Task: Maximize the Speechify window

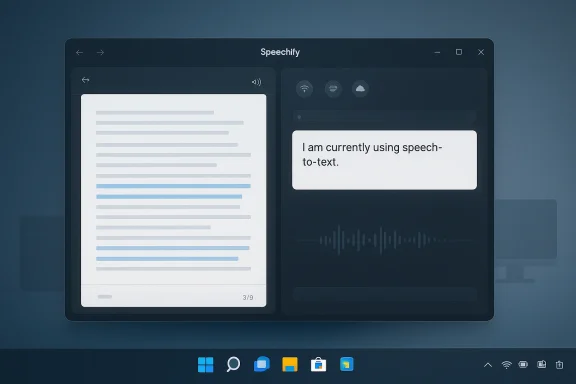Action: click(459, 52)
